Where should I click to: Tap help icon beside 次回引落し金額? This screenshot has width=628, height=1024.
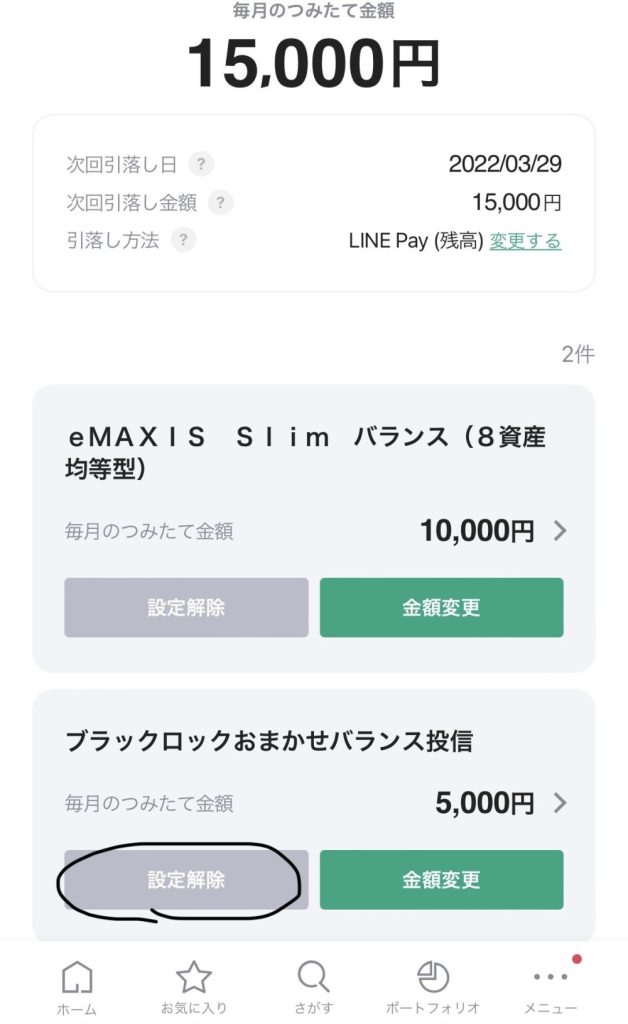[x=221, y=202]
